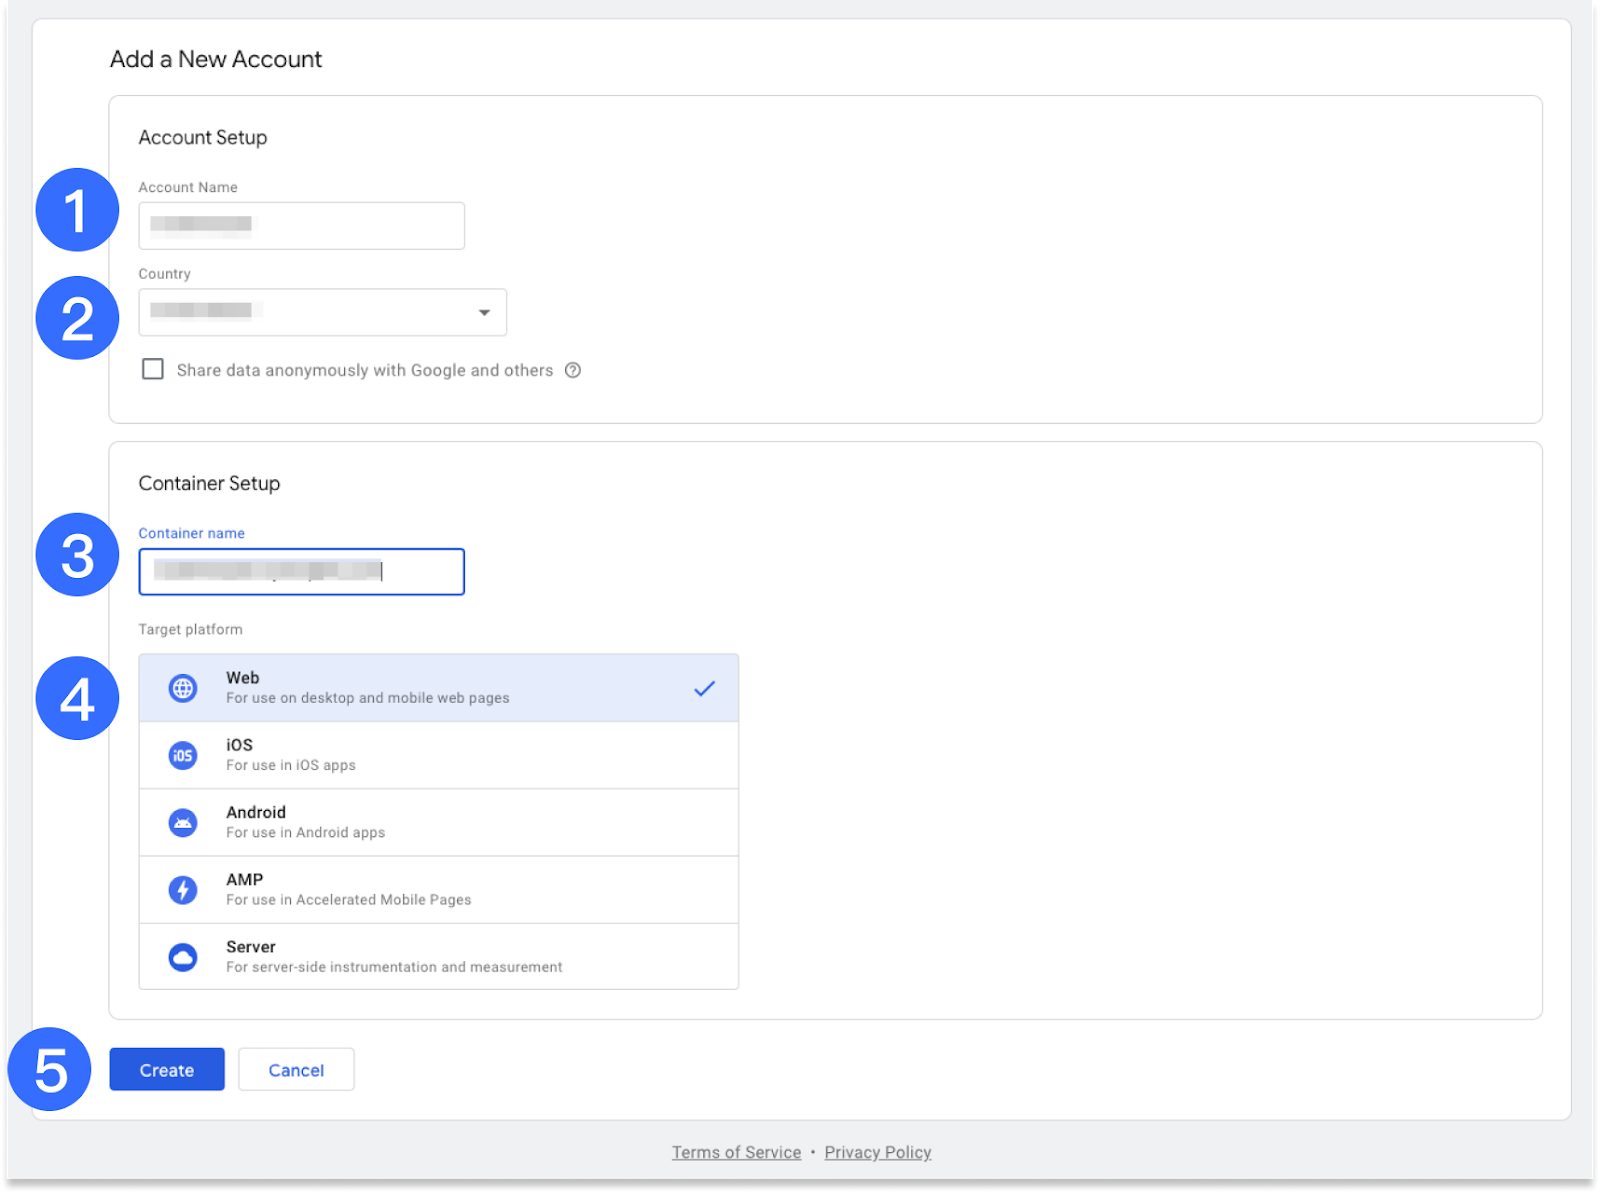Click the Web globe icon
The image size is (1600, 1194).
pos(183,688)
